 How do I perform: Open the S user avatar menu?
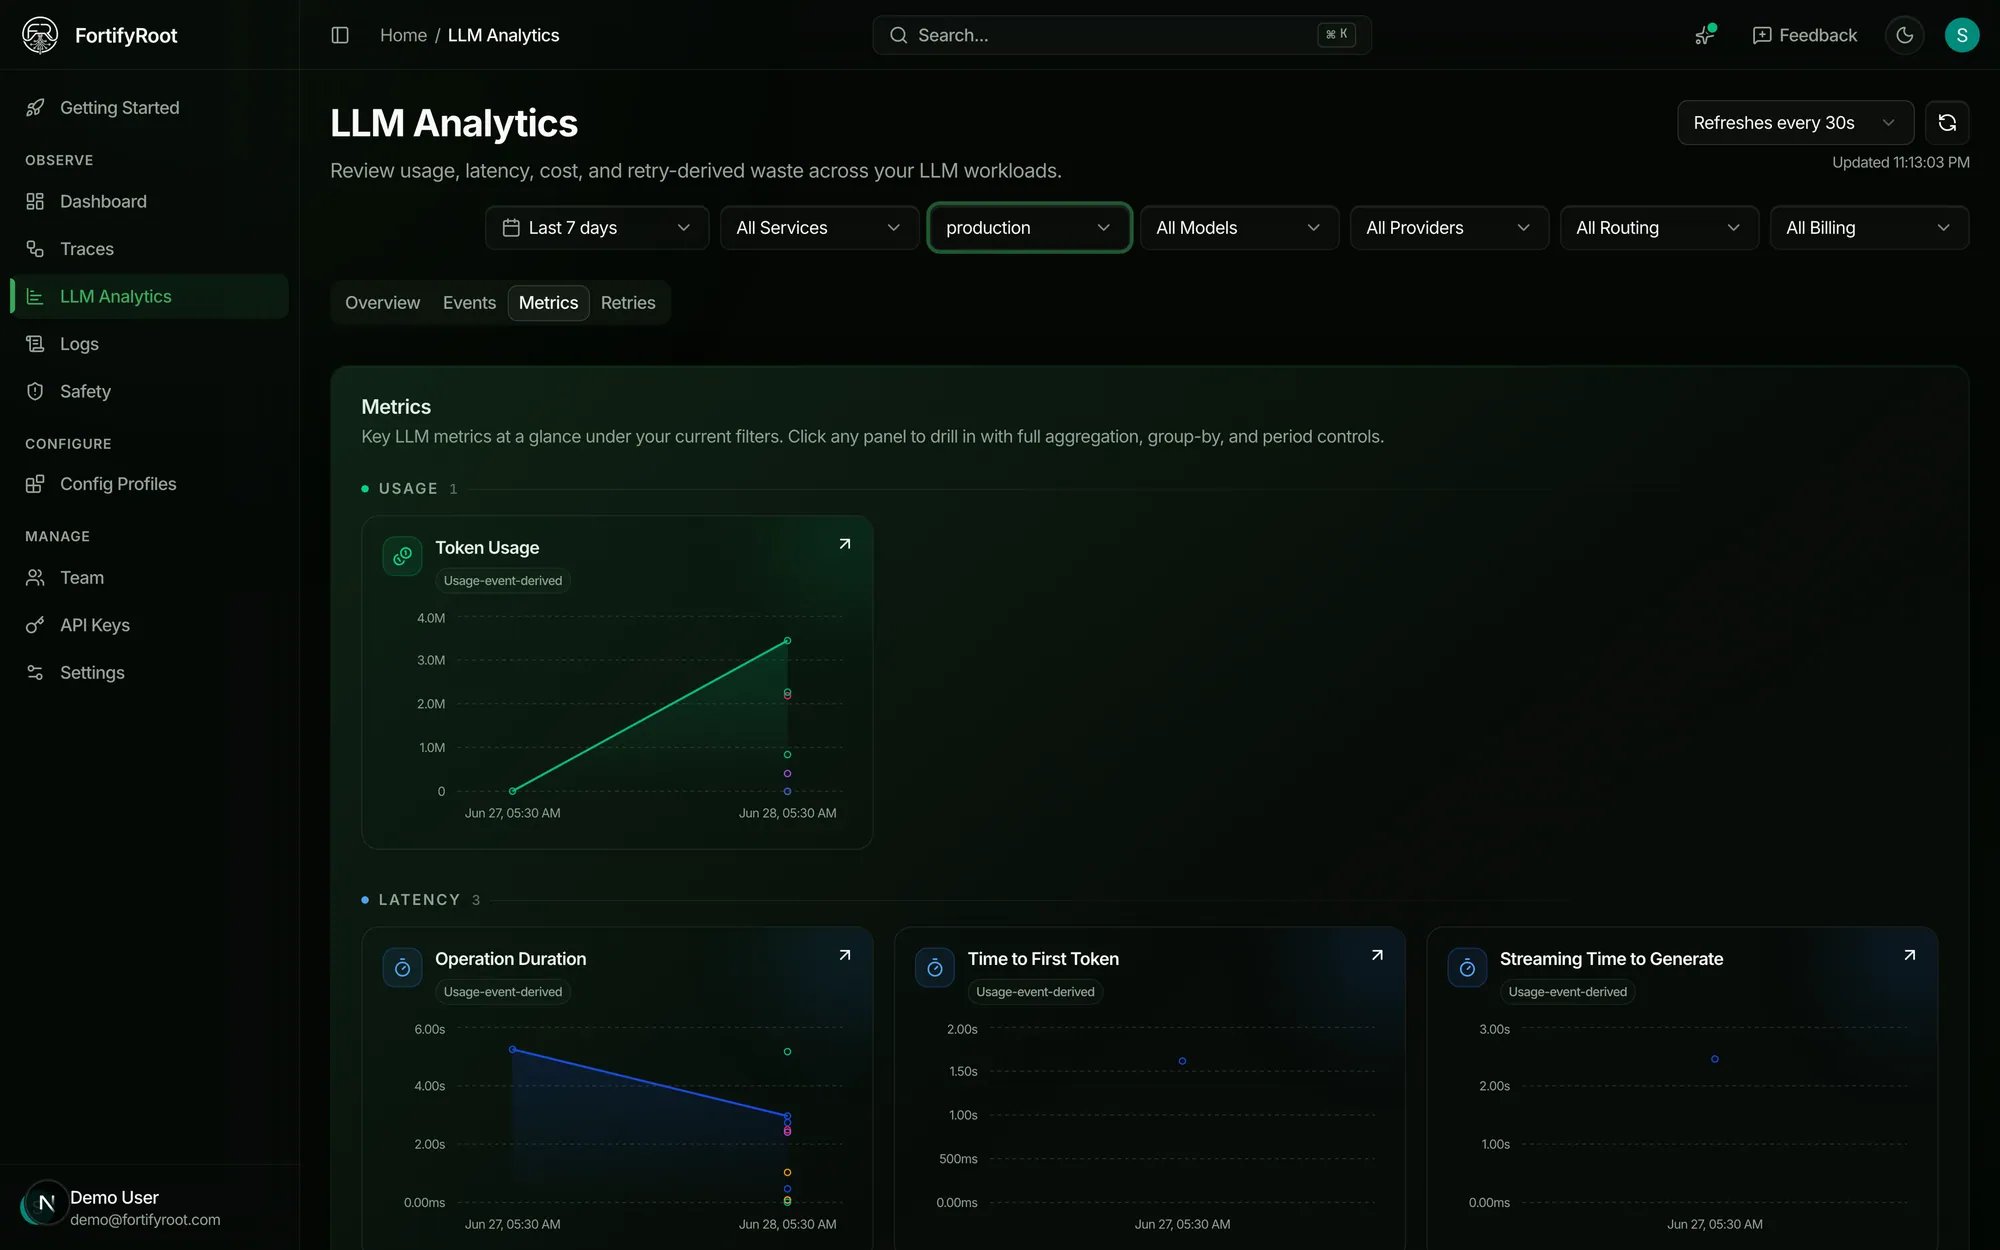1961,35
